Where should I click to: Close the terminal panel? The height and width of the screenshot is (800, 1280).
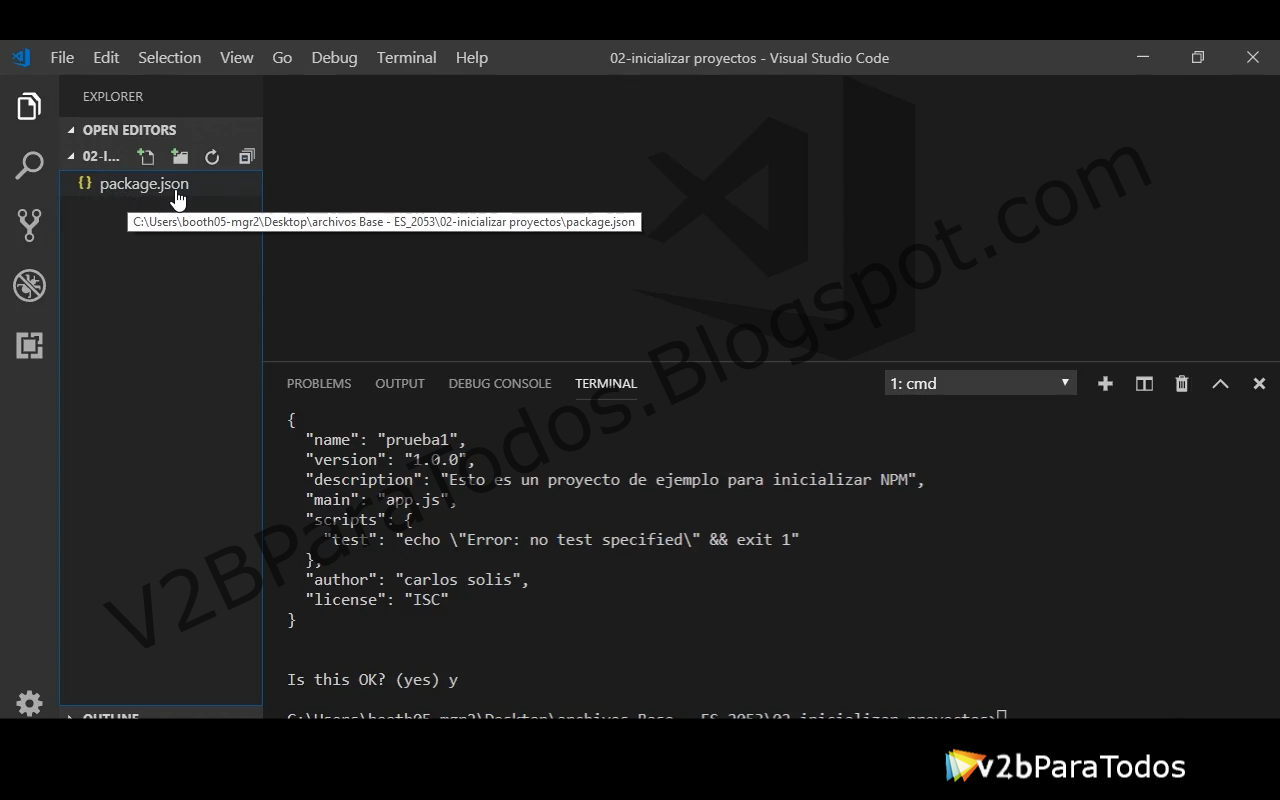tap(1259, 383)
